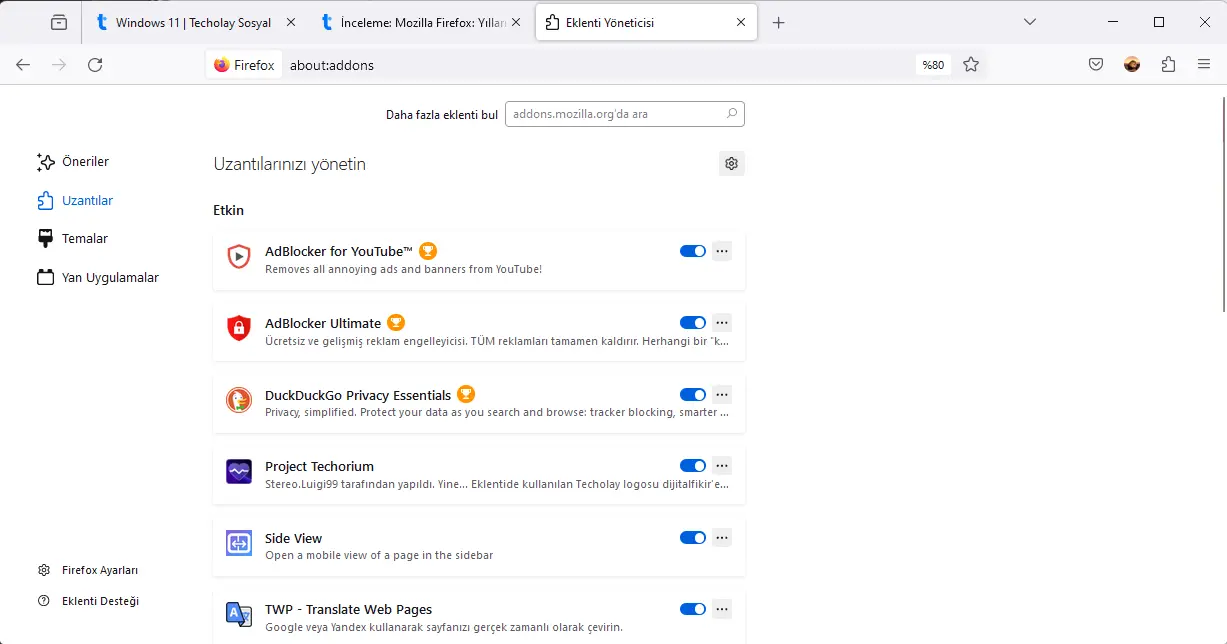This screenshot has height=644, width=1227.
Task: Open the Öneriler section
Action: pos(73,162)
